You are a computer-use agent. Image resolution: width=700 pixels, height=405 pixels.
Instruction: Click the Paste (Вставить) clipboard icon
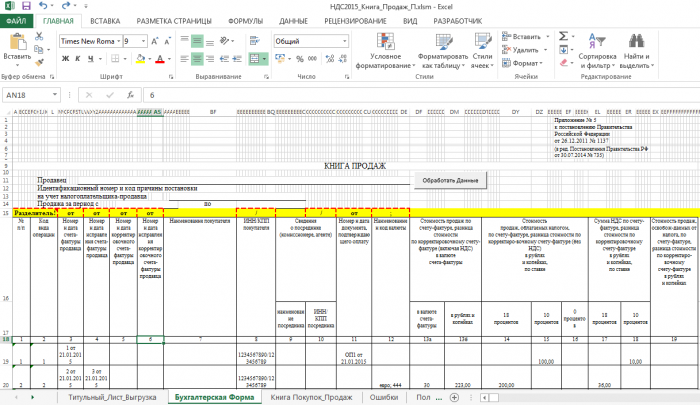[17, 43]
